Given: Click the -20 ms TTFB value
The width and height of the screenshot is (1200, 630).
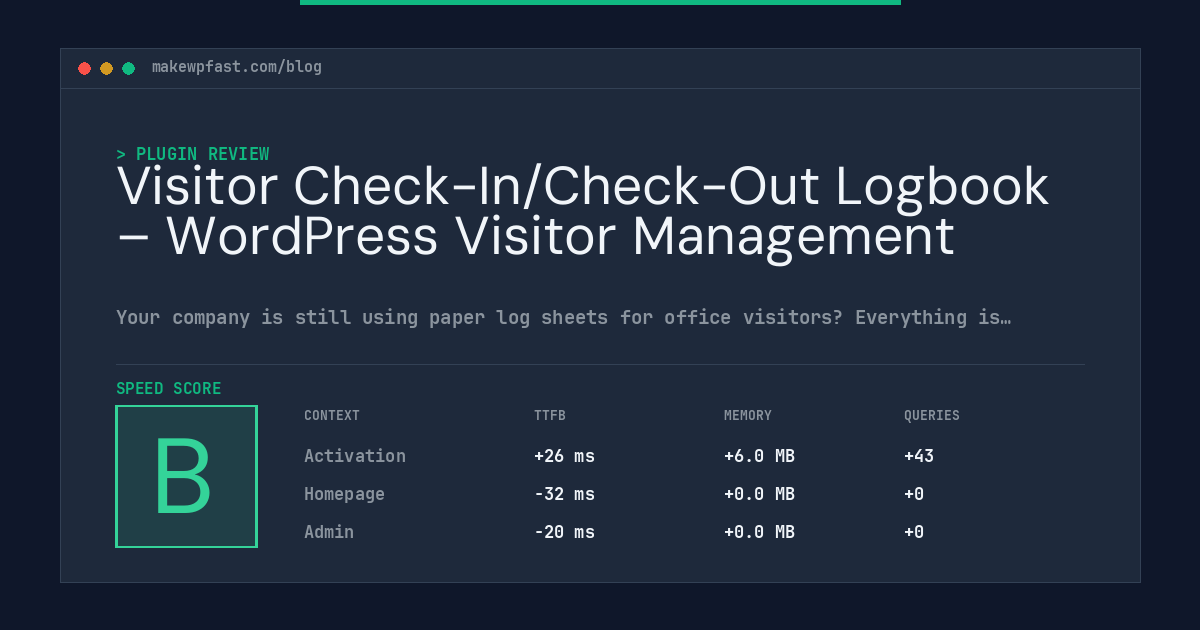Looking at the screenshot, I should (564, 532).
